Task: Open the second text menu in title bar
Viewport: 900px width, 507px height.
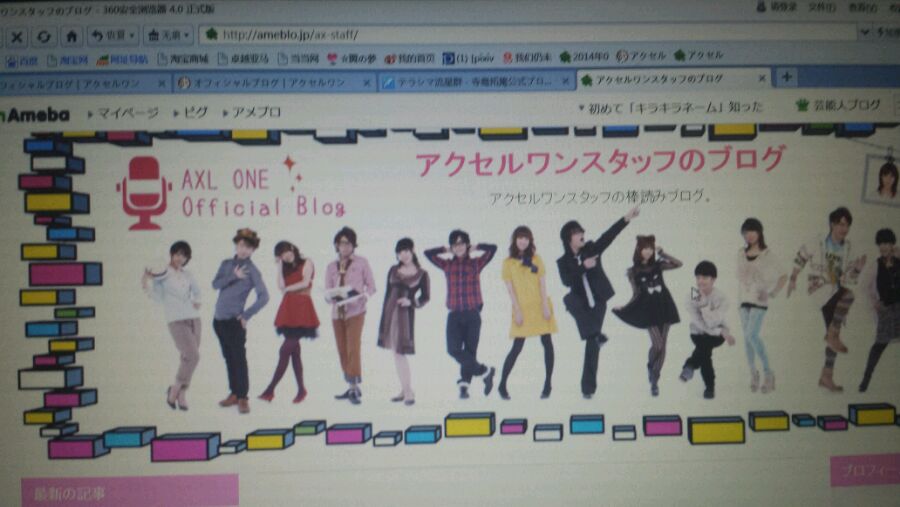Action: coord(822,7)
